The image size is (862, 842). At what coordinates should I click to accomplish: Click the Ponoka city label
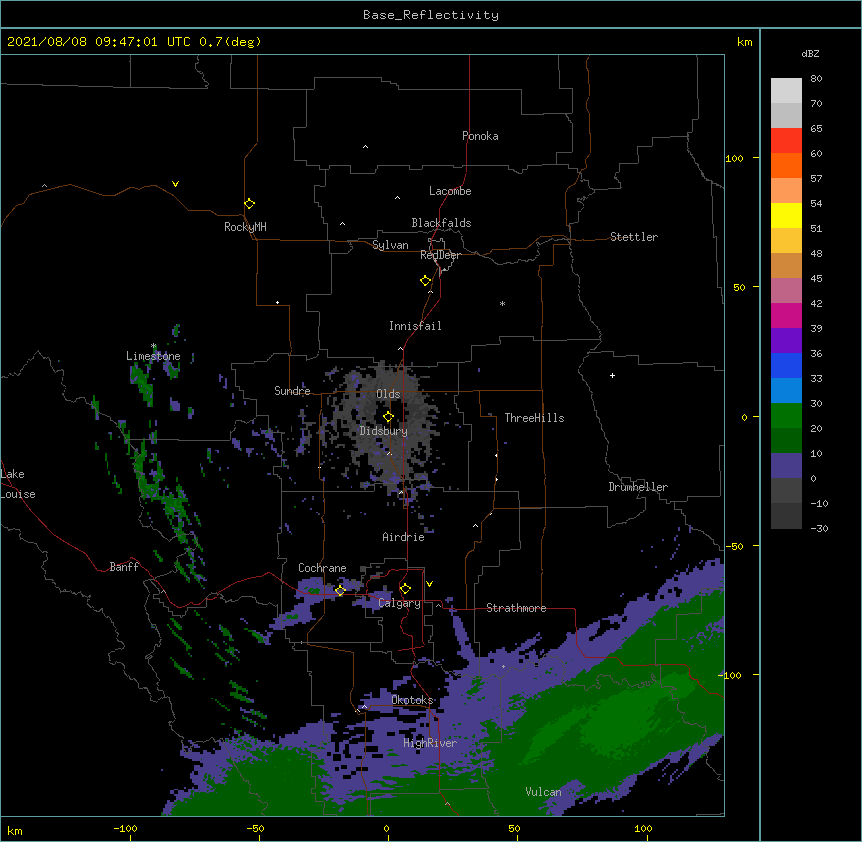[480, 136]
